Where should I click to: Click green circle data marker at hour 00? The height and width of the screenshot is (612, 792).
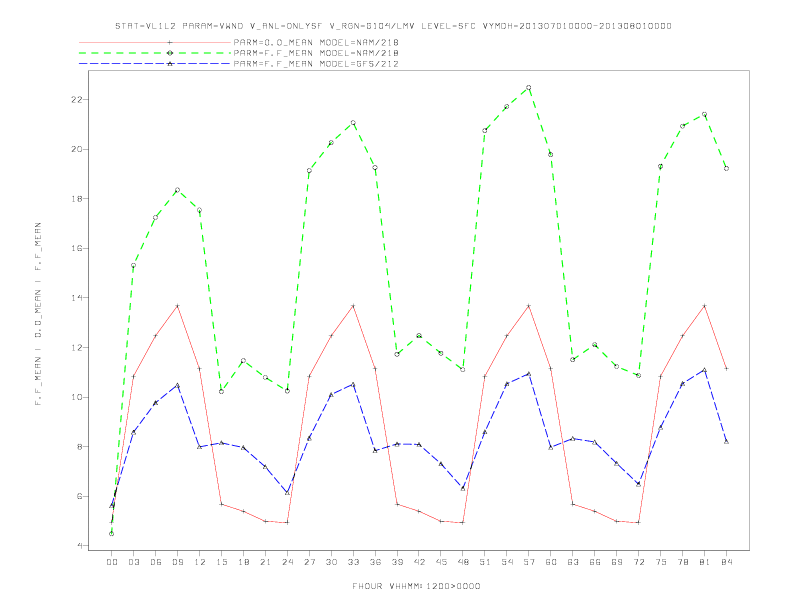(112, 534)
